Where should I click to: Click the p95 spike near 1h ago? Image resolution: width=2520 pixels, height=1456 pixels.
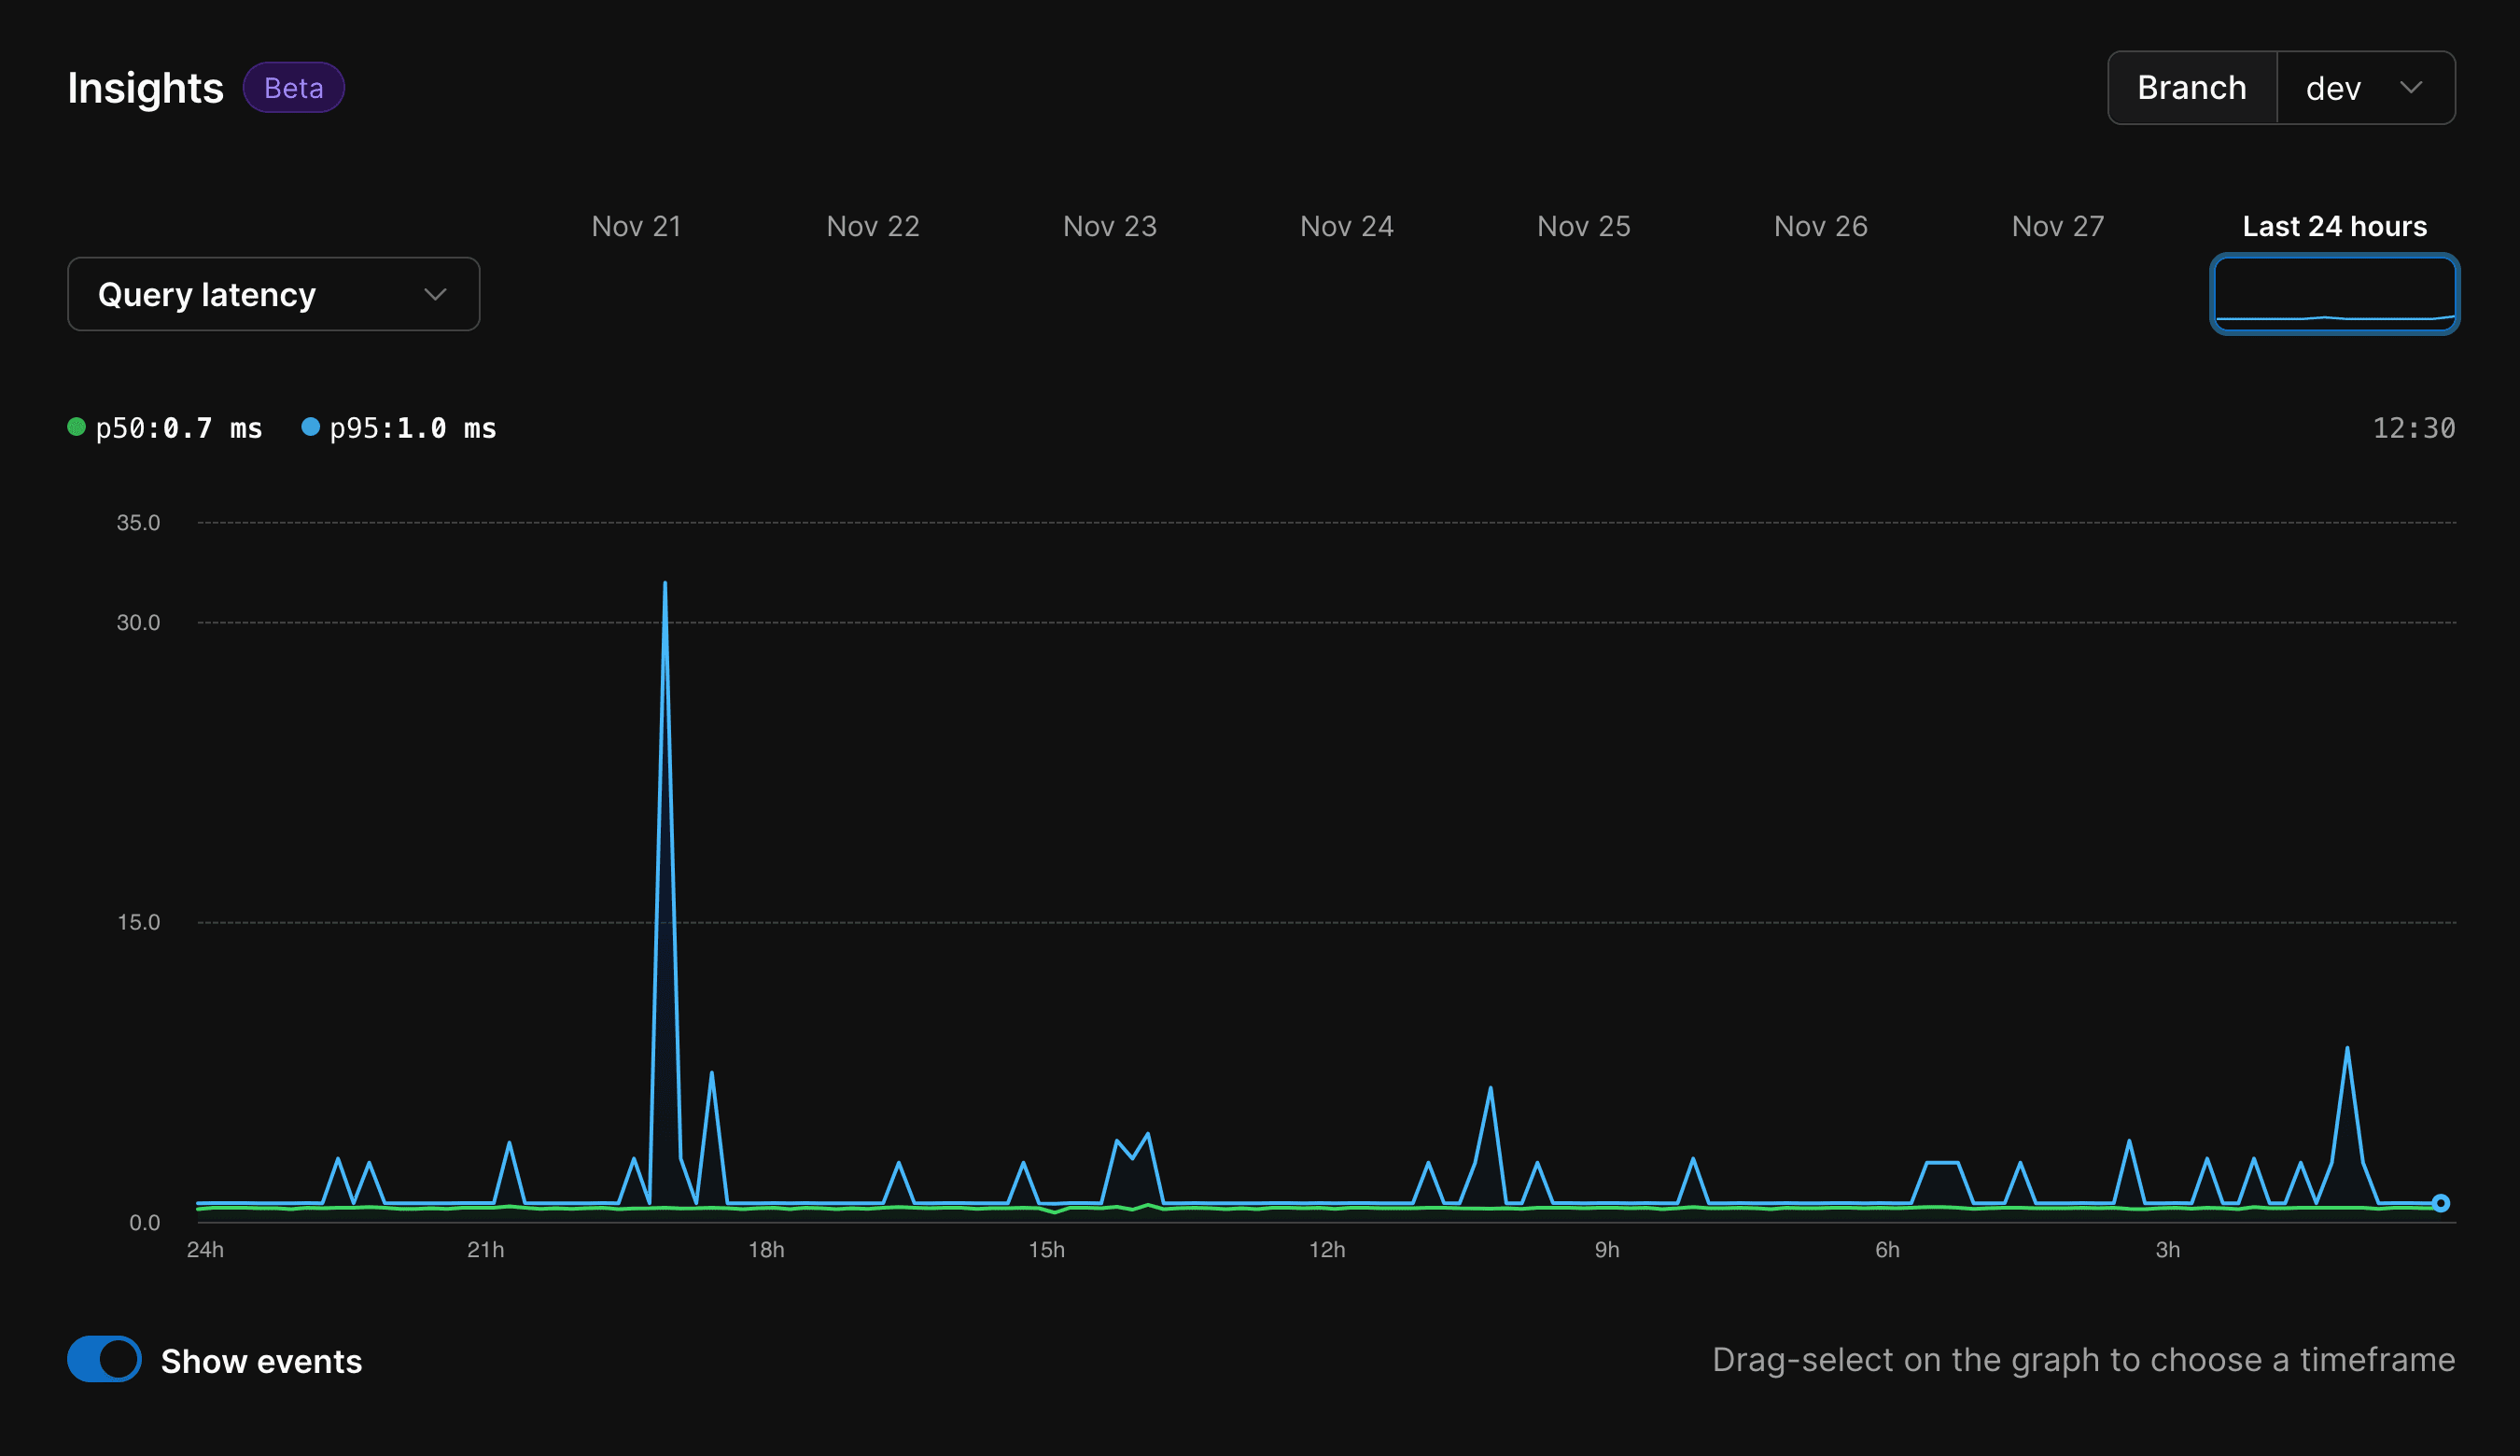2347,1050
